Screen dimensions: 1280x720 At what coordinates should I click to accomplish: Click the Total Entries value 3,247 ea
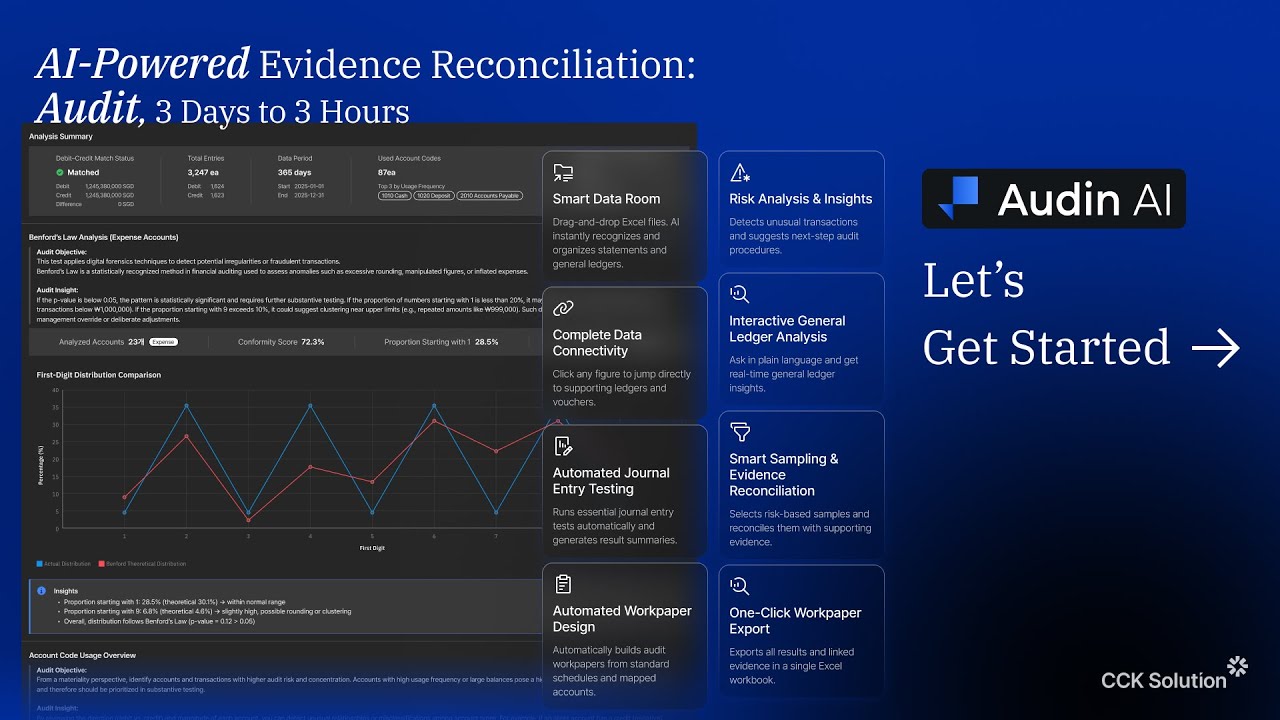(205, 172)
